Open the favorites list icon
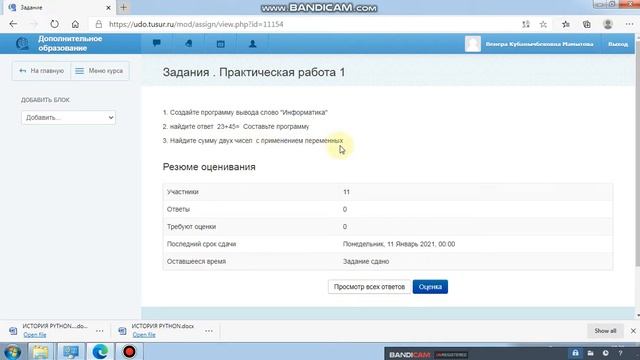 point(566,24)
